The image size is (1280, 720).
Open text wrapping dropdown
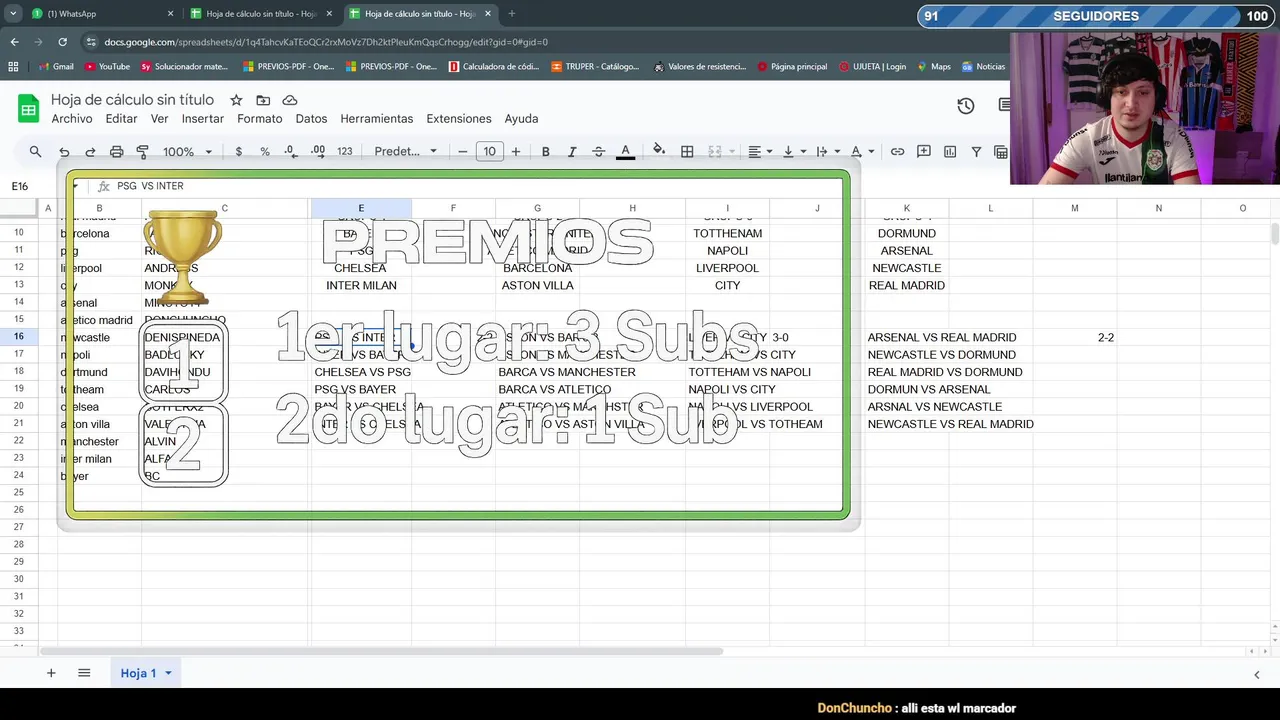826,151
